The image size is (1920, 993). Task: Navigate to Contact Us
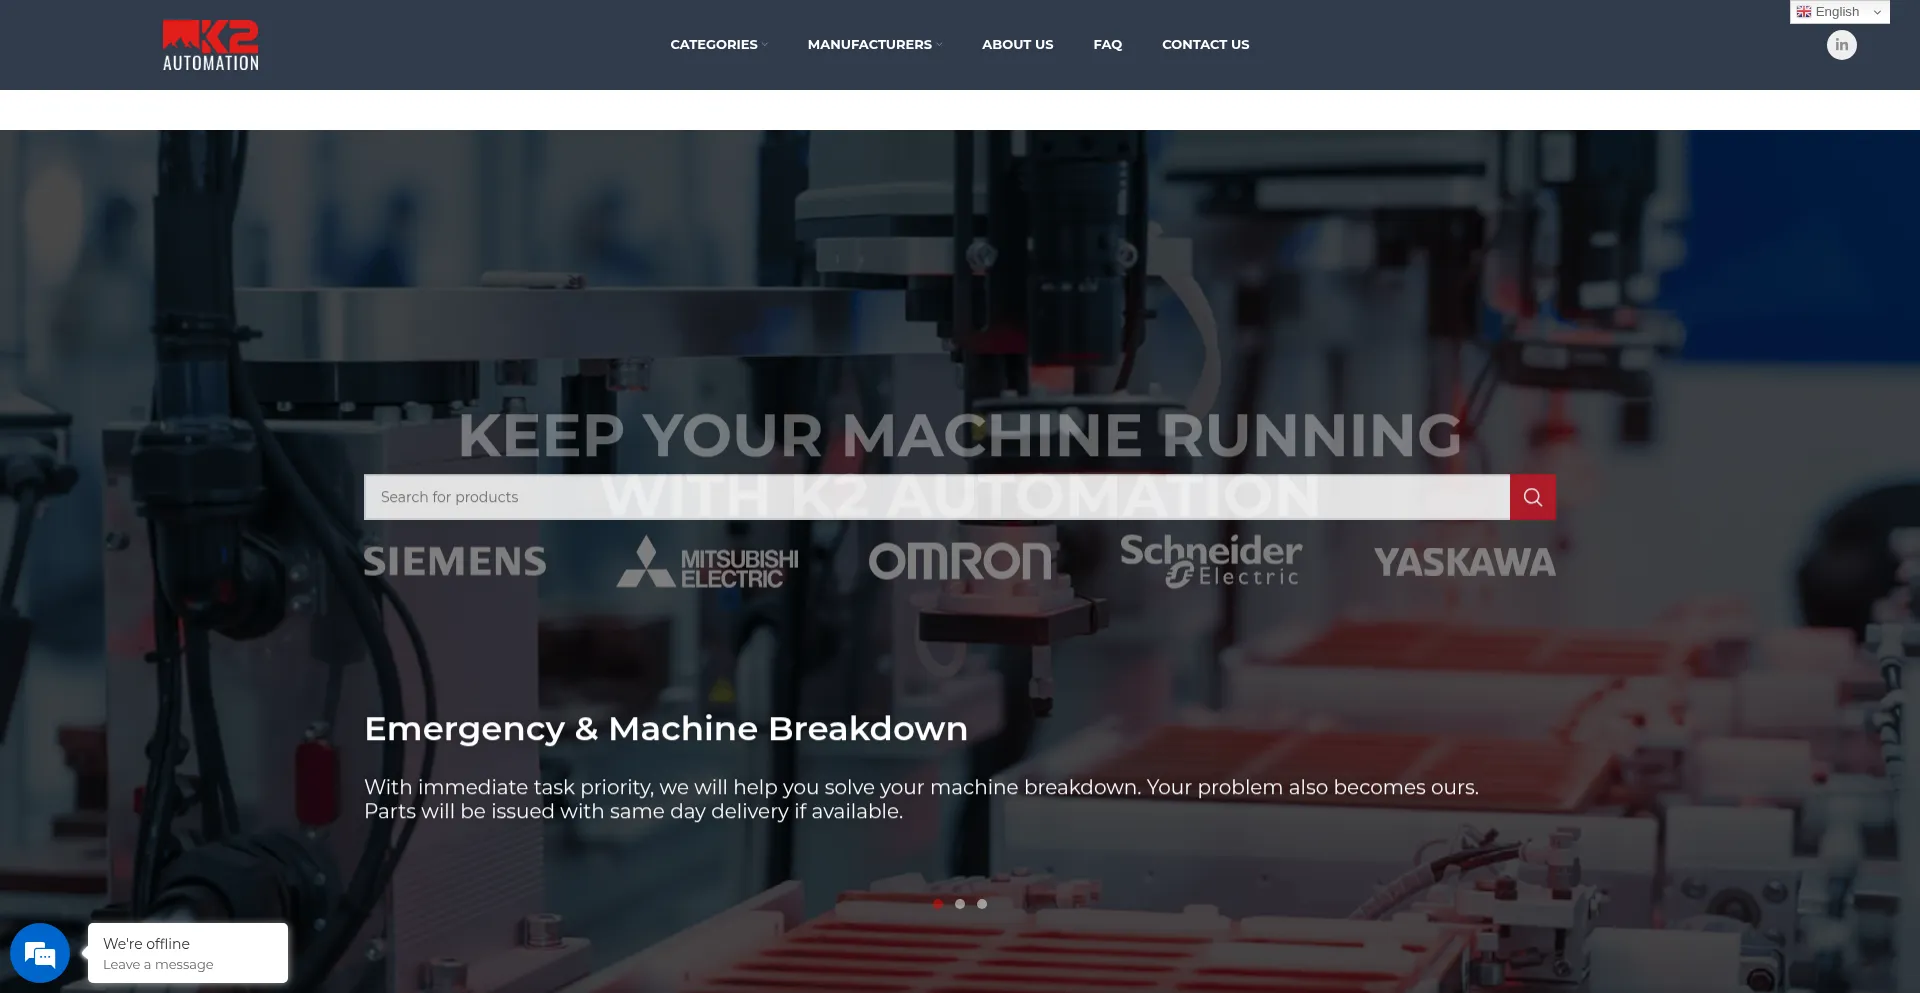coord(1205,45)
